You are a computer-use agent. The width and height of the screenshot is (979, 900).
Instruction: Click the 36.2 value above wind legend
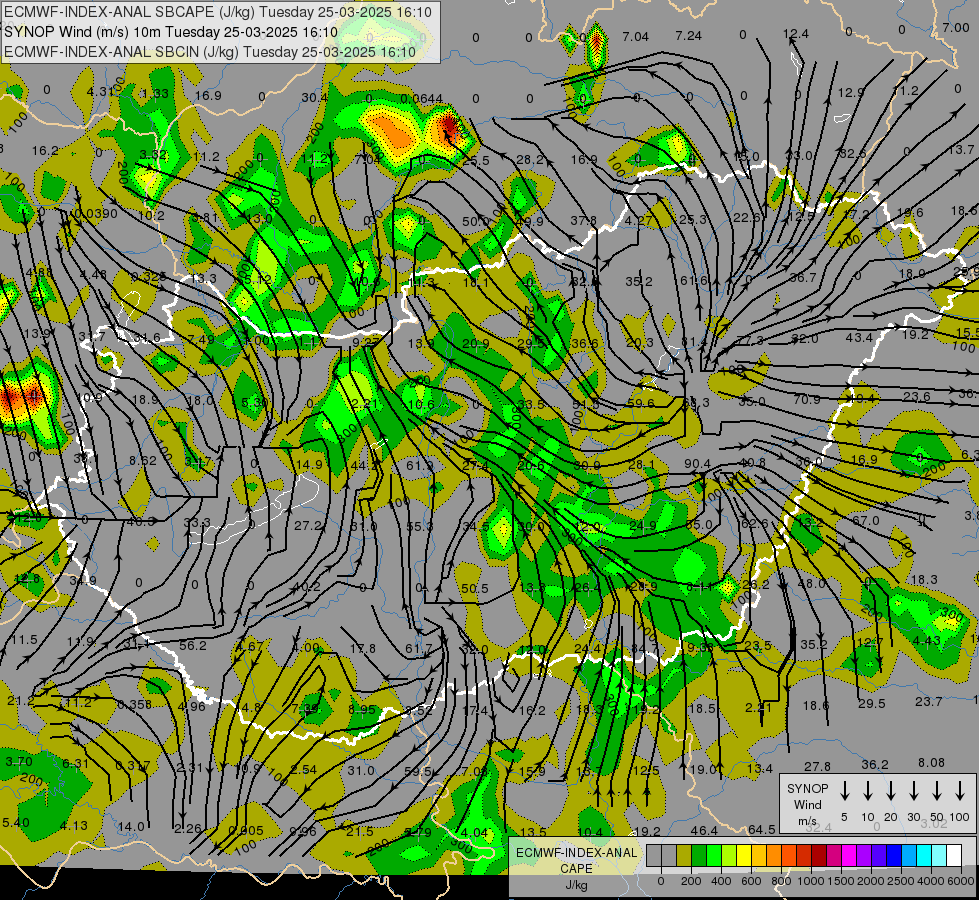pyautogui.click(x=875, y=764)
